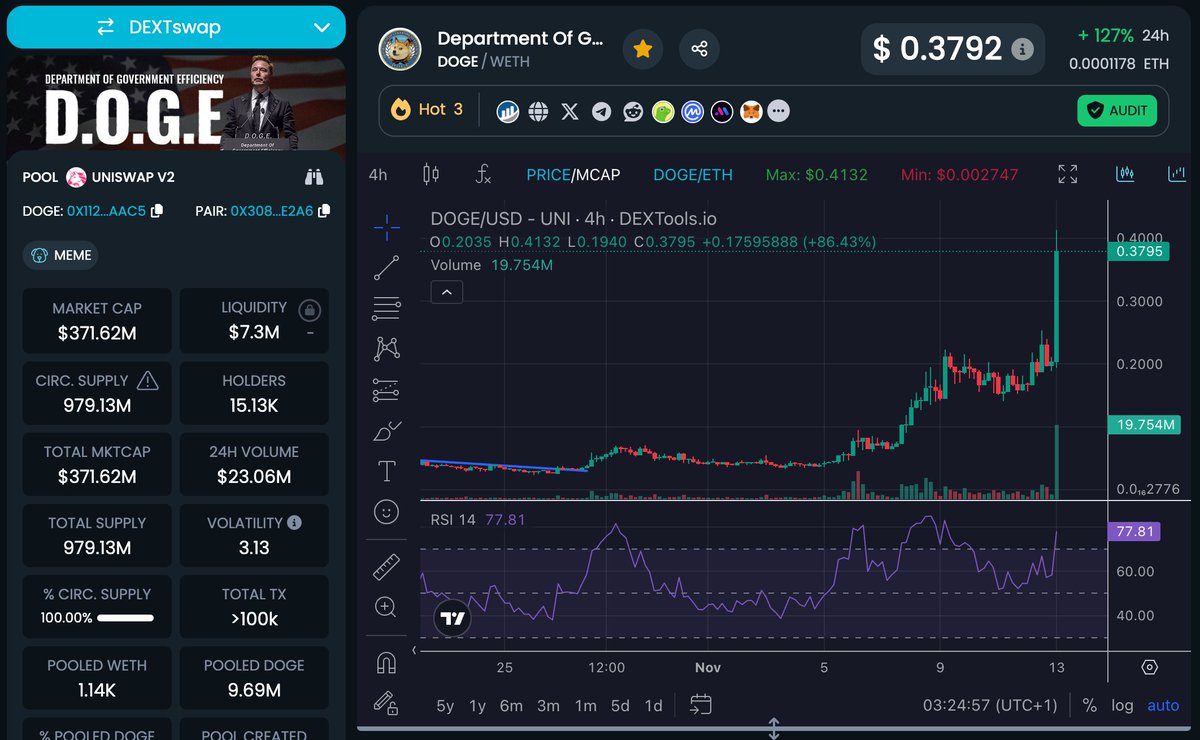The width and height of the screenshot is (1200, 740).
Task: Toggle fullscreen chart mode
Action: pos(1067,173)
